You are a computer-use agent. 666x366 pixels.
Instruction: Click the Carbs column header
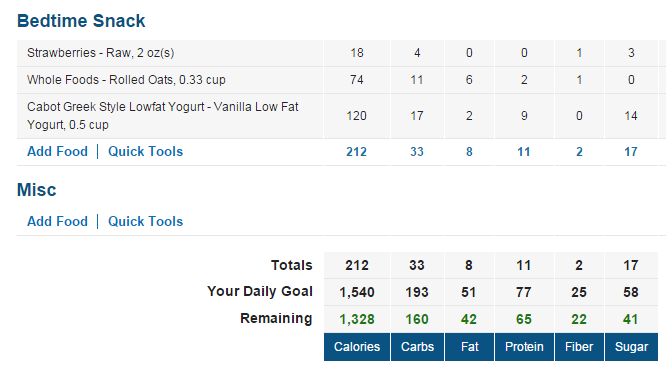417,347
